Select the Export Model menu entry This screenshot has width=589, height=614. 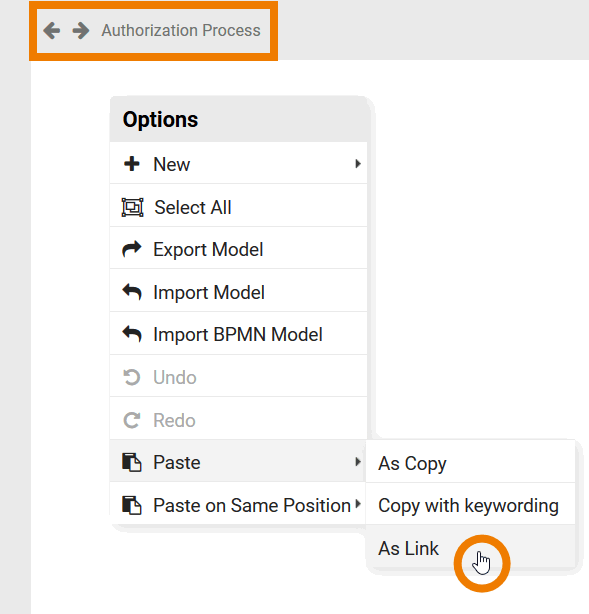(x=238, y=249)
